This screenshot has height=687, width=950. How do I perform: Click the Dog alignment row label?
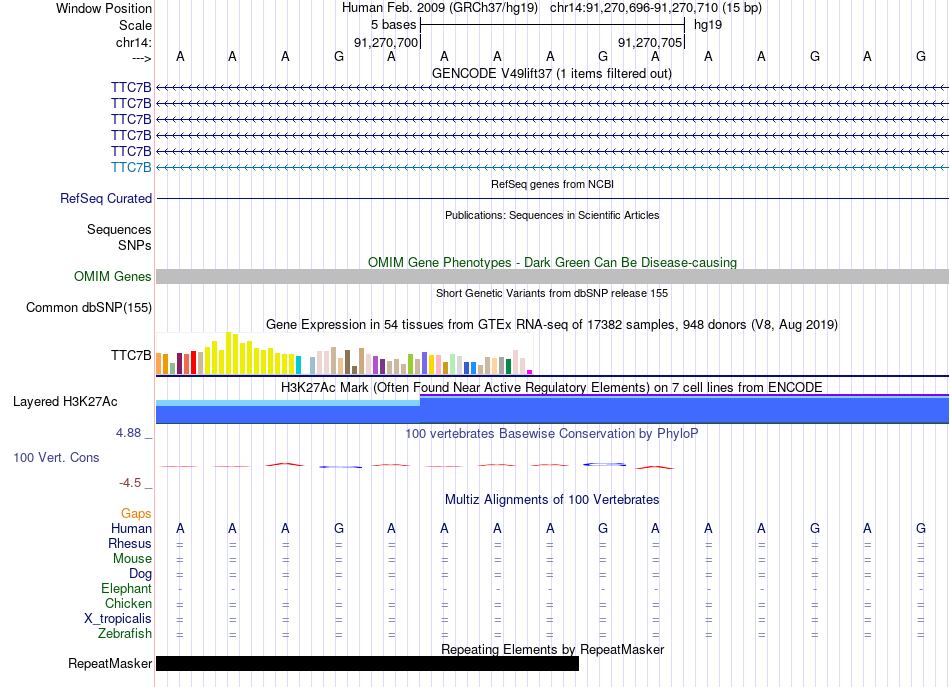coord(140,574)
